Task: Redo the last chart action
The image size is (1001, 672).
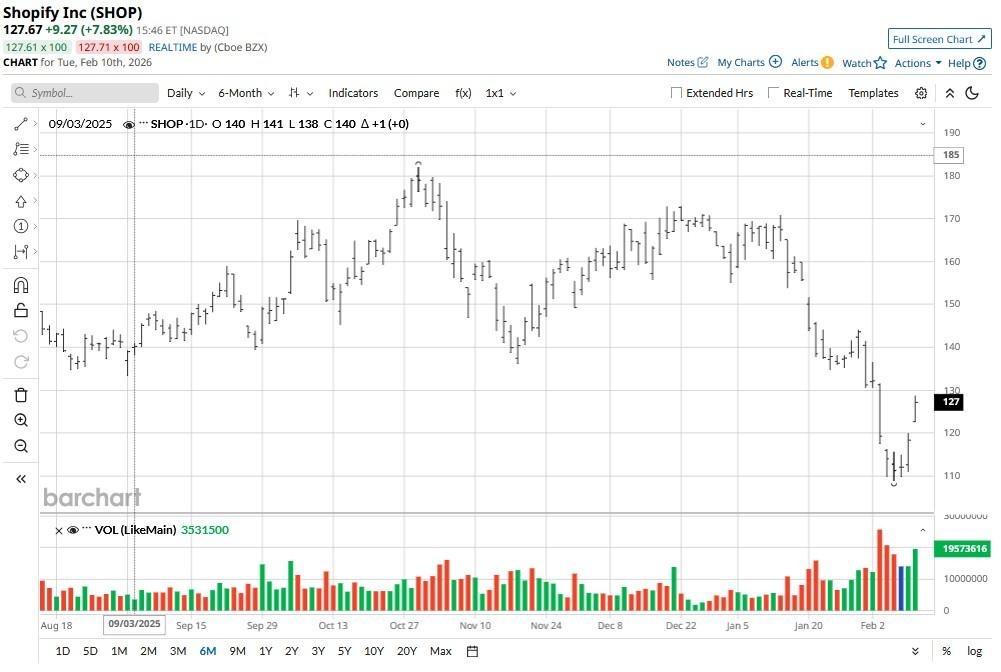Action: coord(20,363)
